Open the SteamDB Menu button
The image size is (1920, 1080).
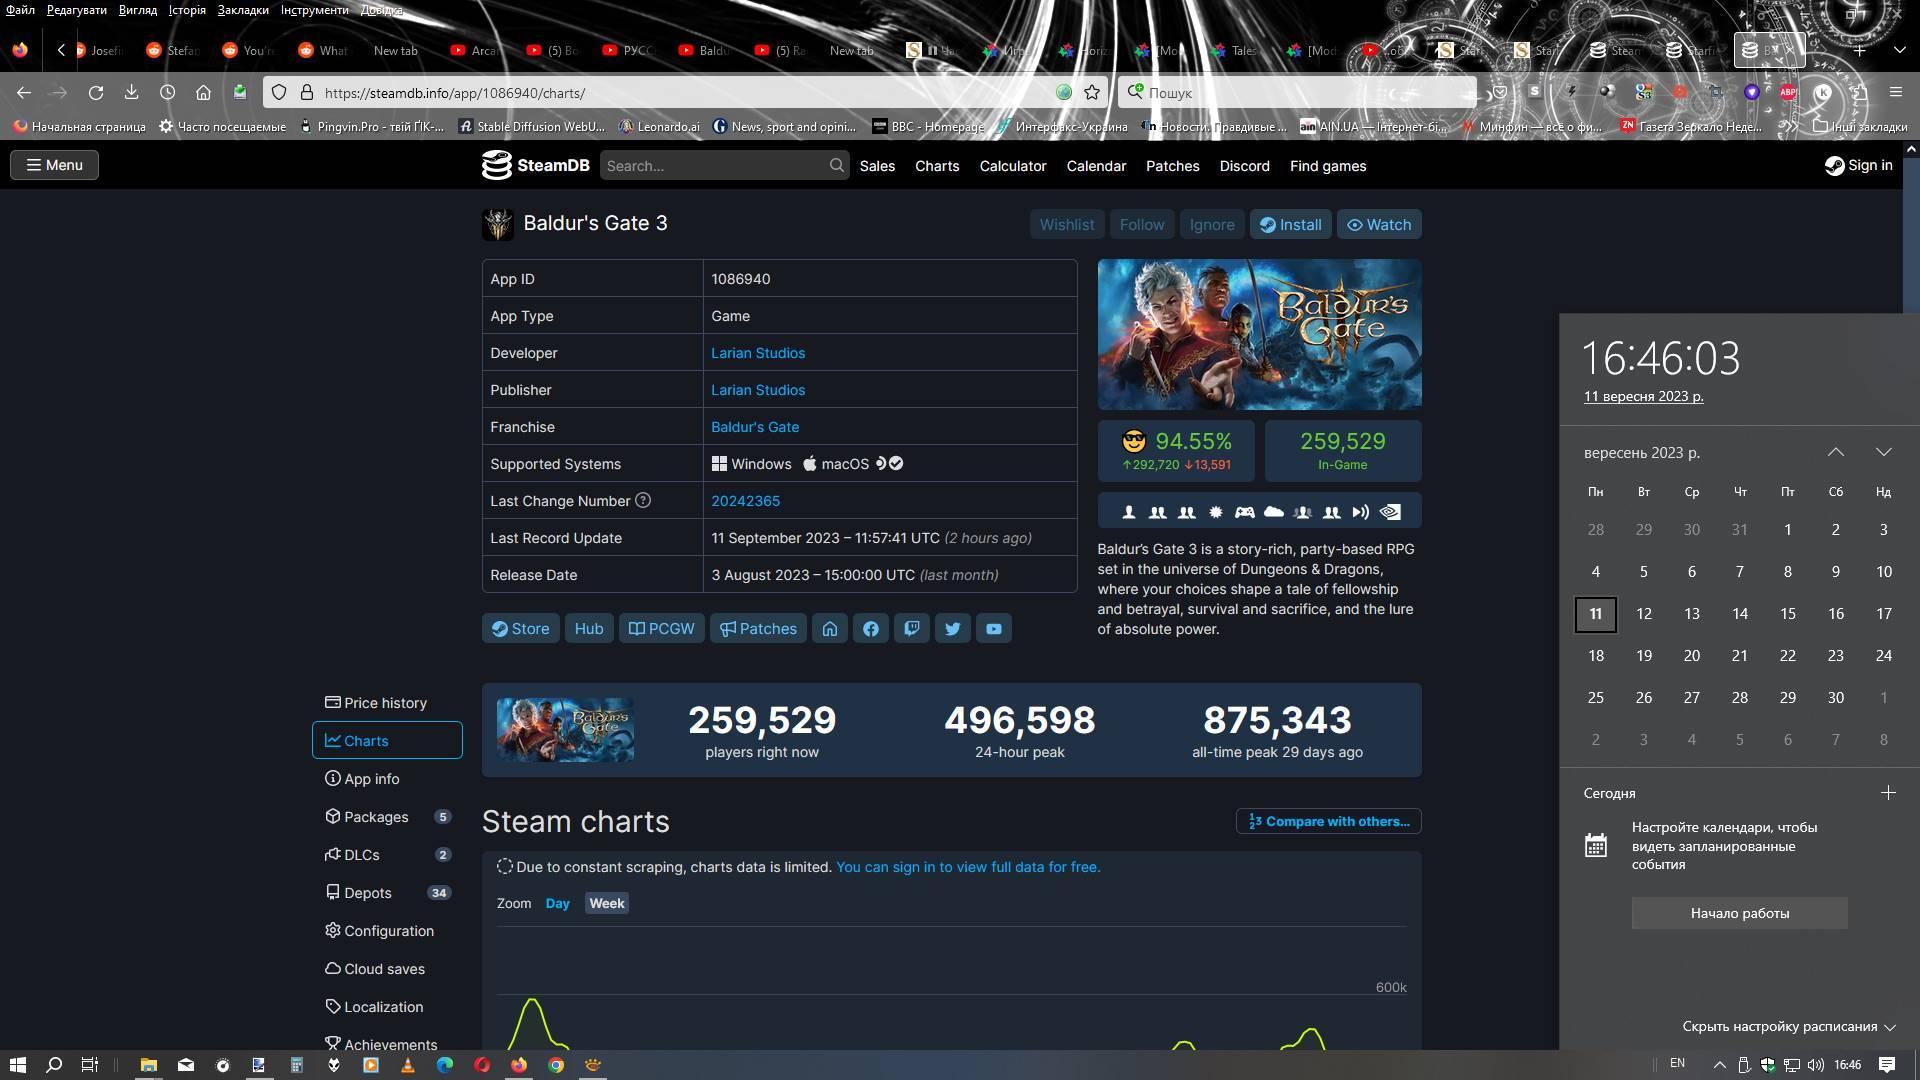pyautogui.click(x=55, y=165)
